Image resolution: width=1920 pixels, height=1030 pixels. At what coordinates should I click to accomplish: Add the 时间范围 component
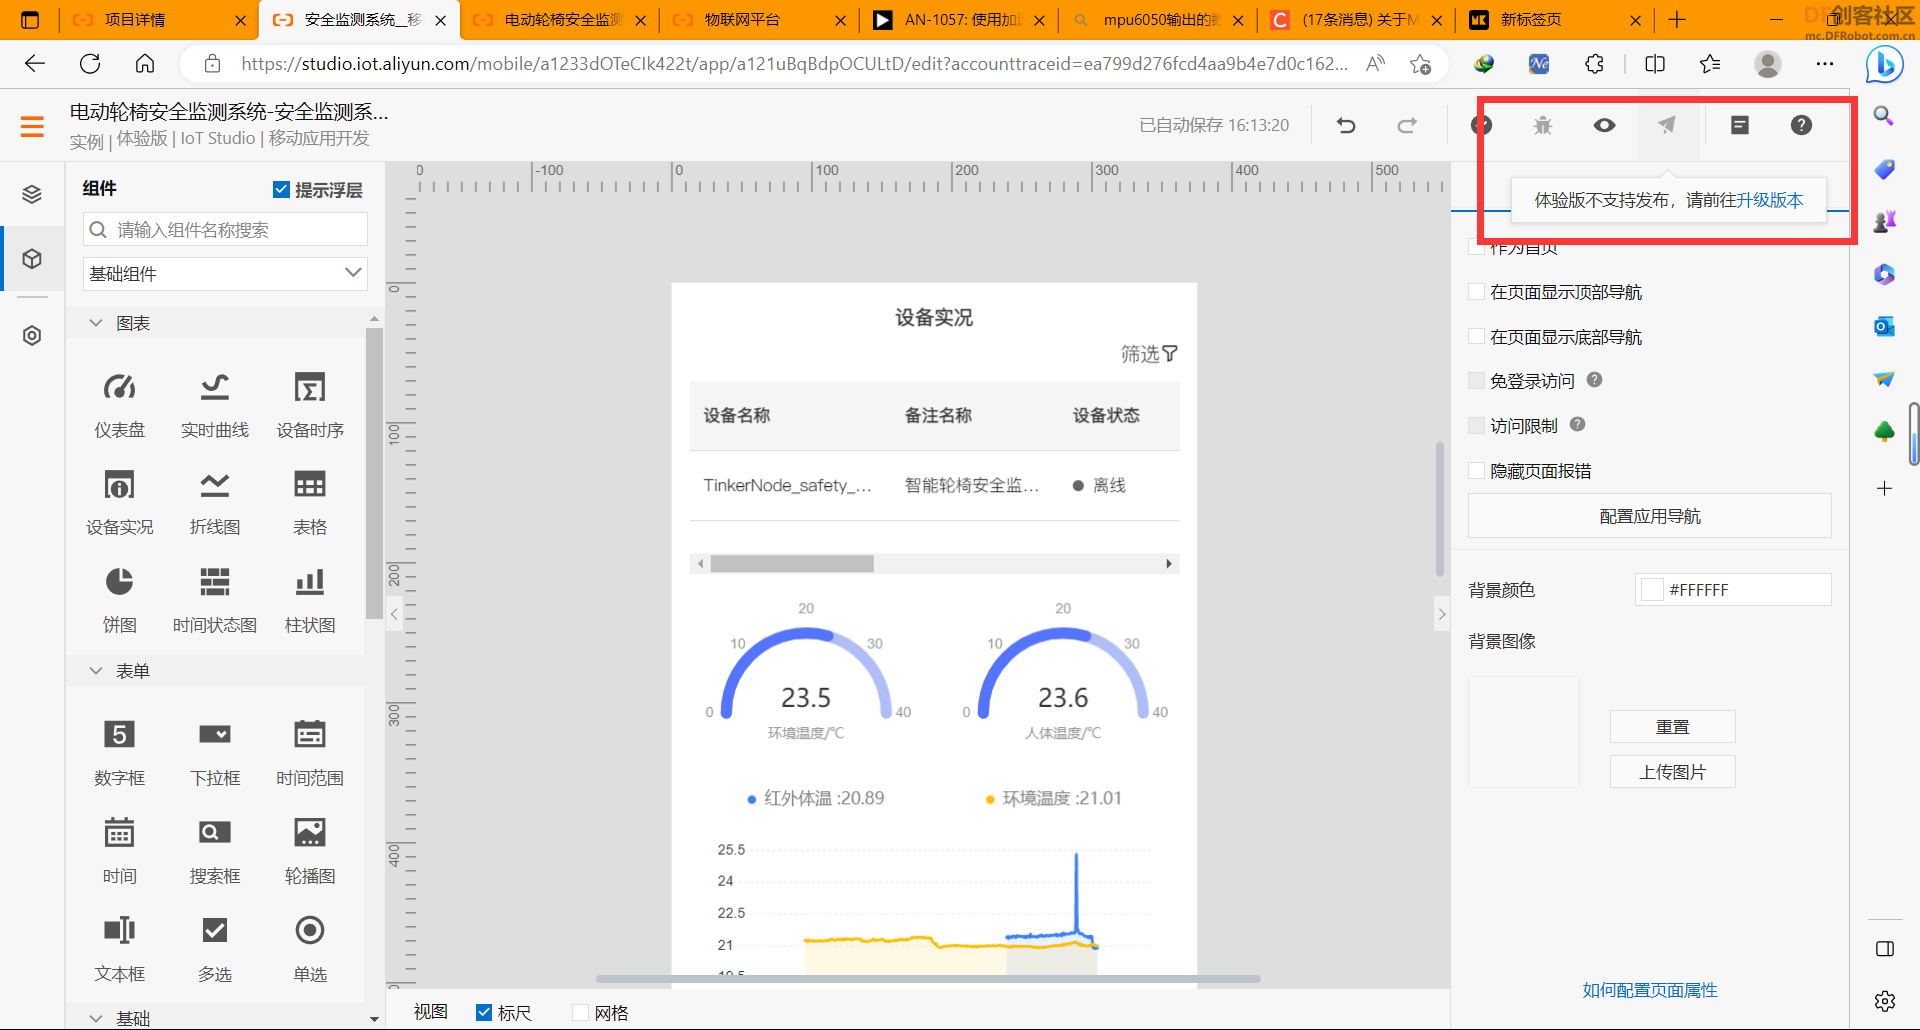(310, 753)
